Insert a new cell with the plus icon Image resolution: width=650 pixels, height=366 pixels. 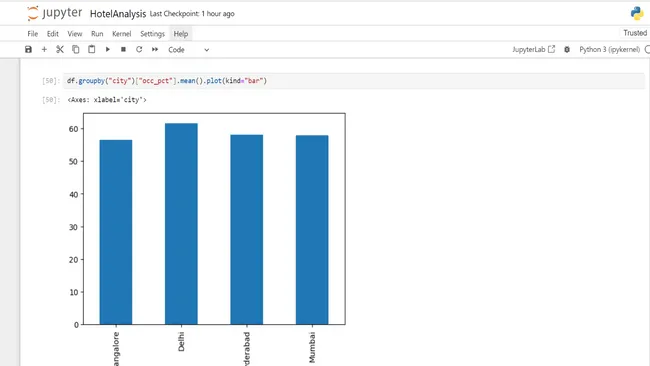(44, 49)
